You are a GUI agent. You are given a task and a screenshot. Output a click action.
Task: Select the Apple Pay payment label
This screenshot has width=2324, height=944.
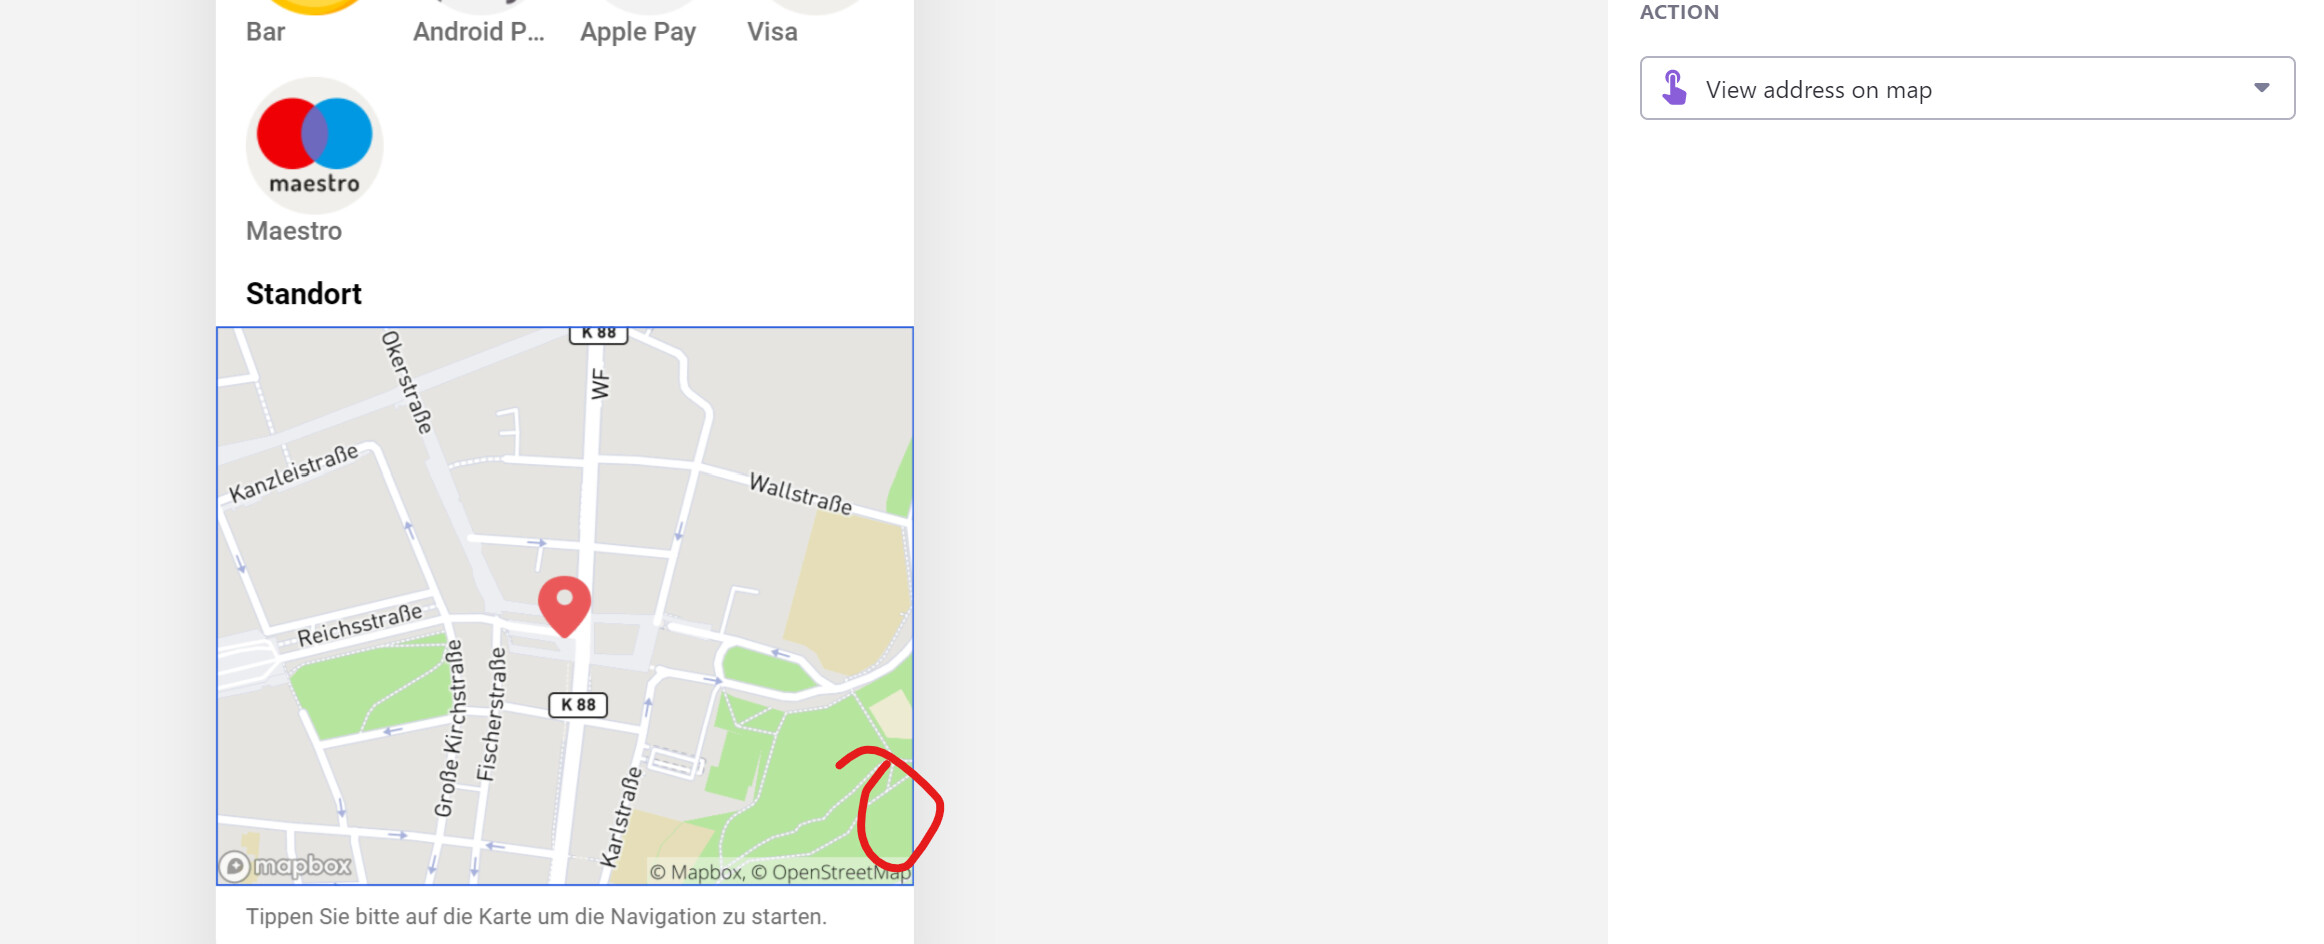(x=638, y=32)
